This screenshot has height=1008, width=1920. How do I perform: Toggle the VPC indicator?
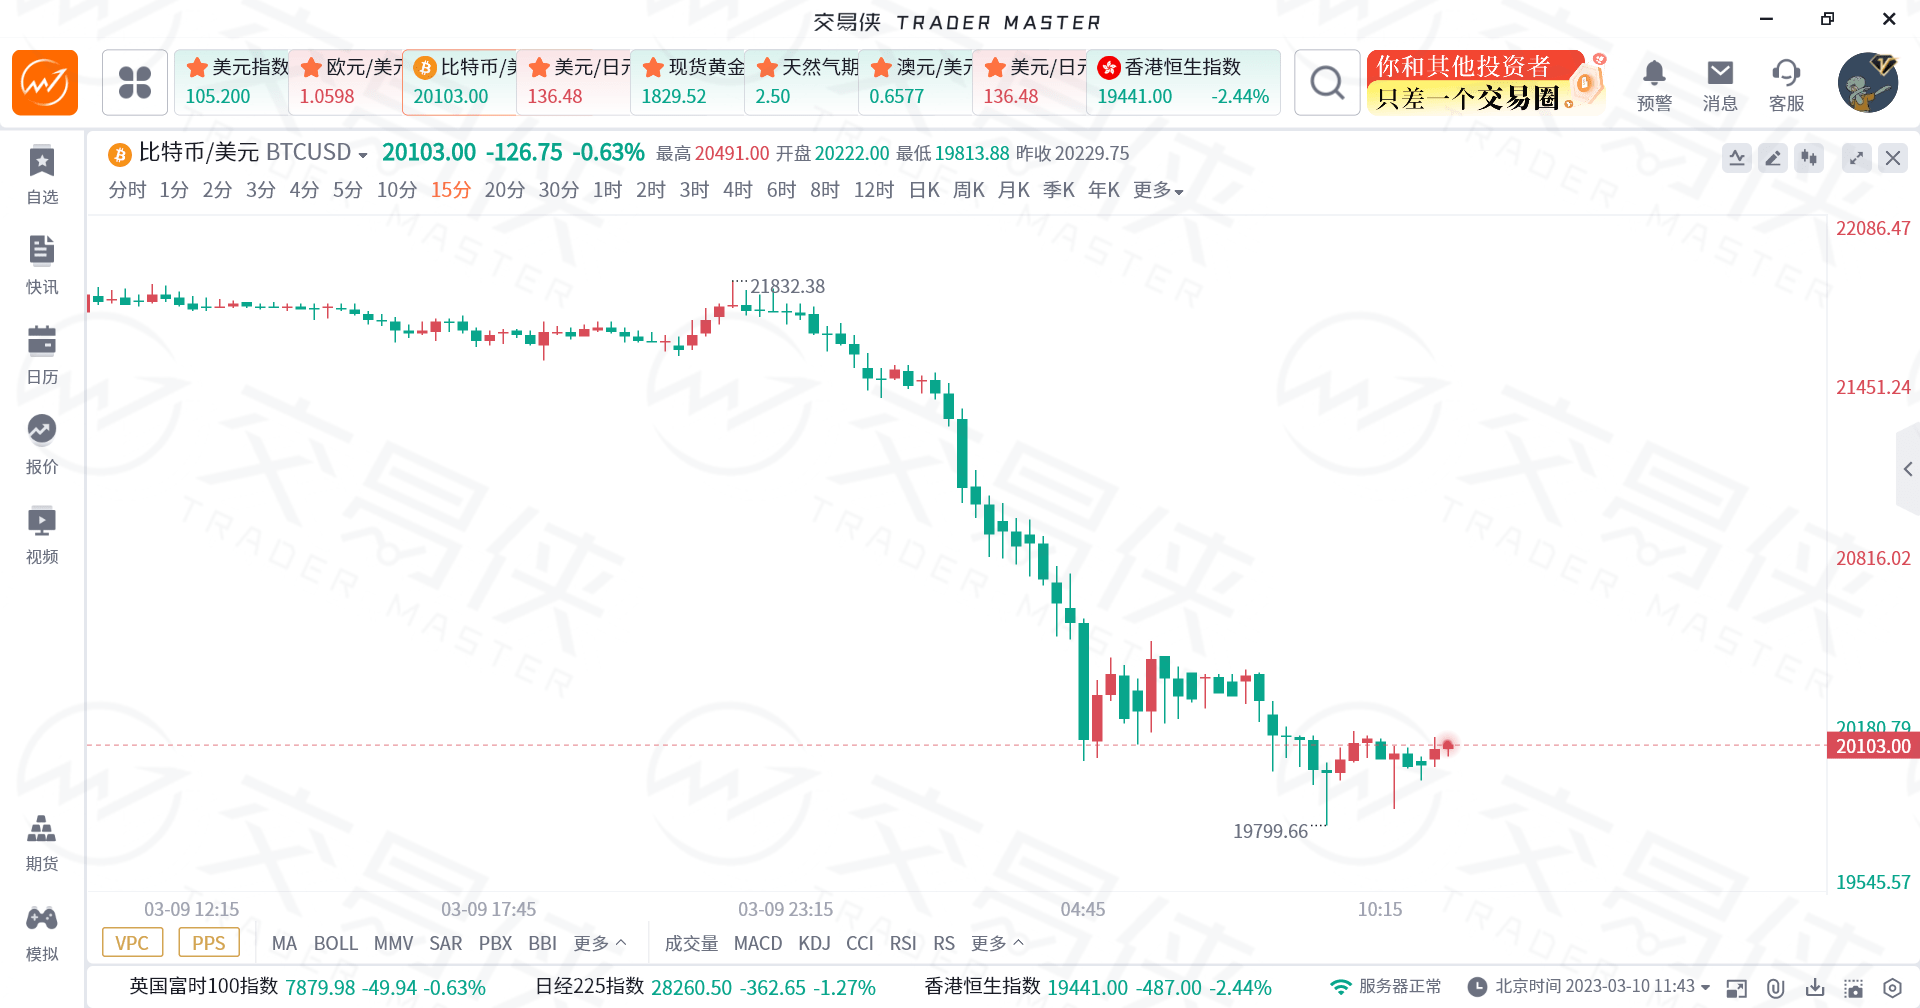132,943
